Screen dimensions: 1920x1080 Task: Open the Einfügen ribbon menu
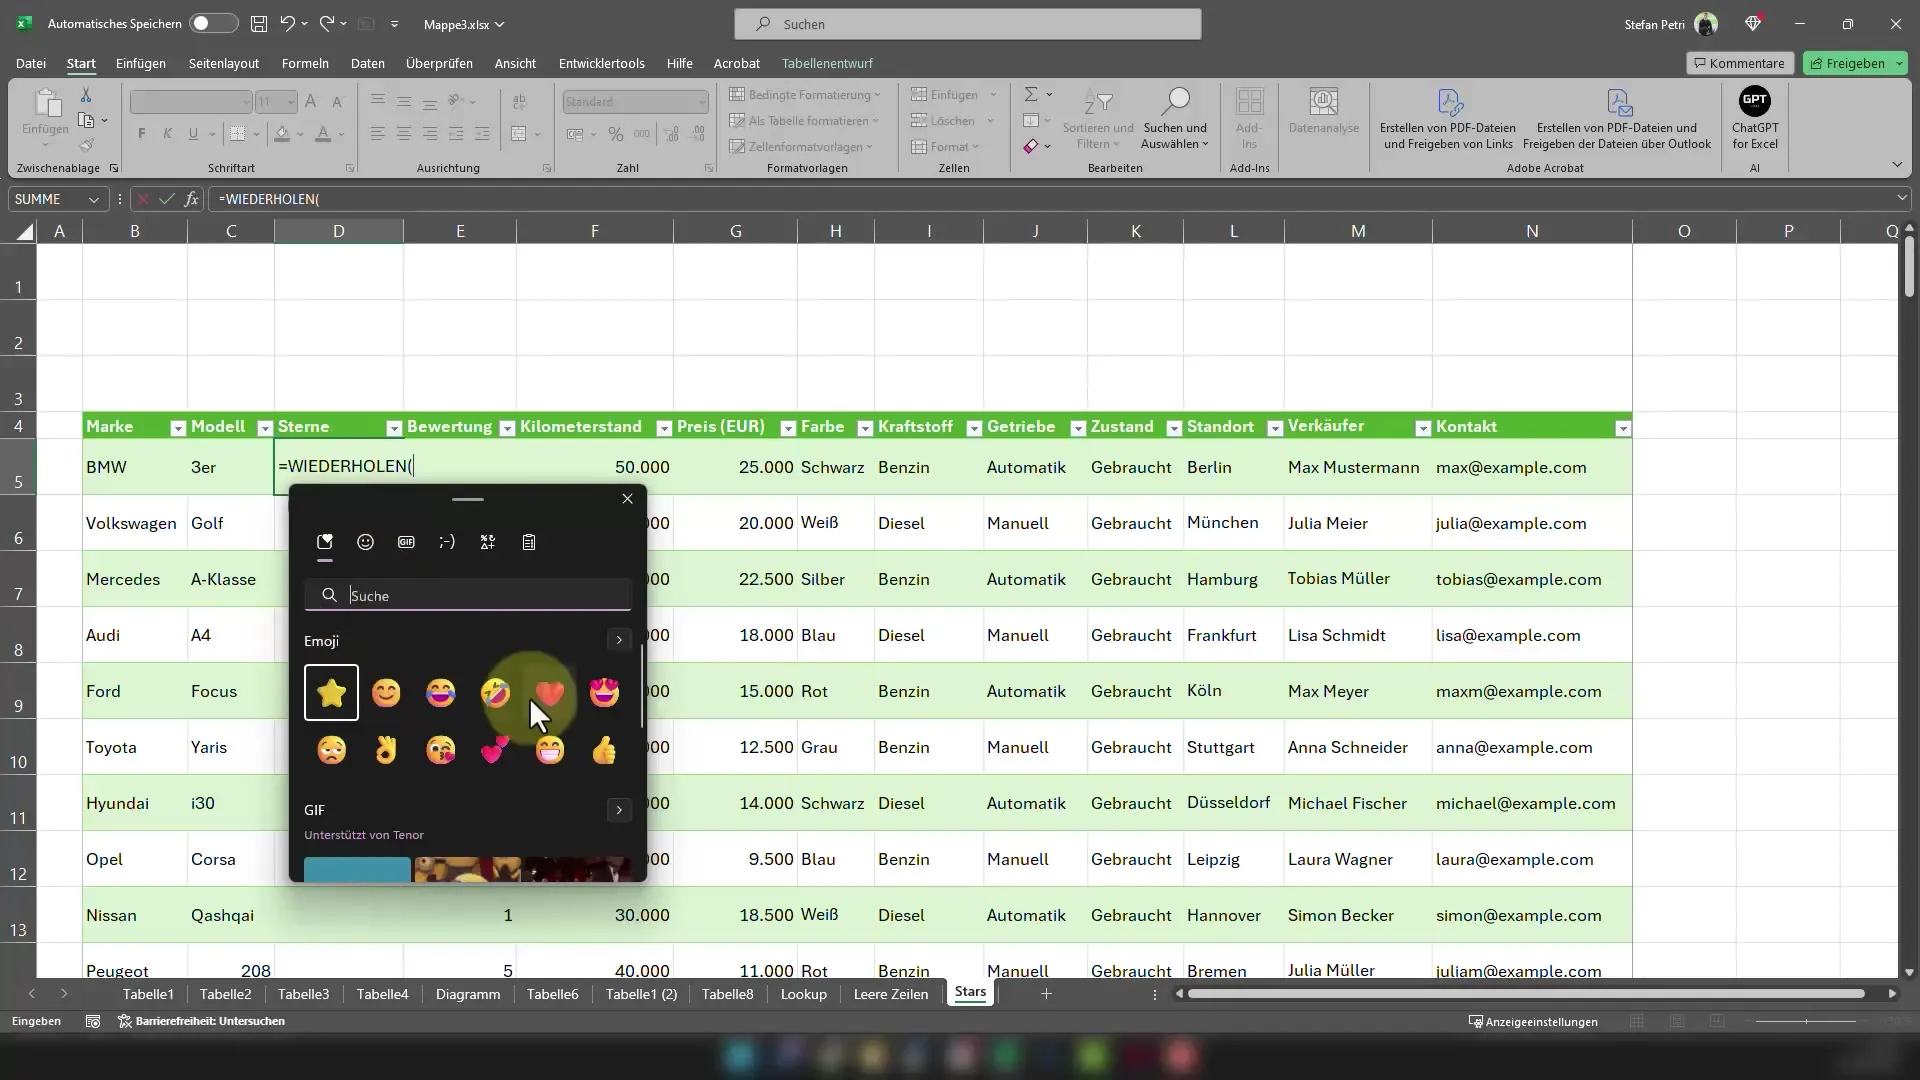click(141, 62)
